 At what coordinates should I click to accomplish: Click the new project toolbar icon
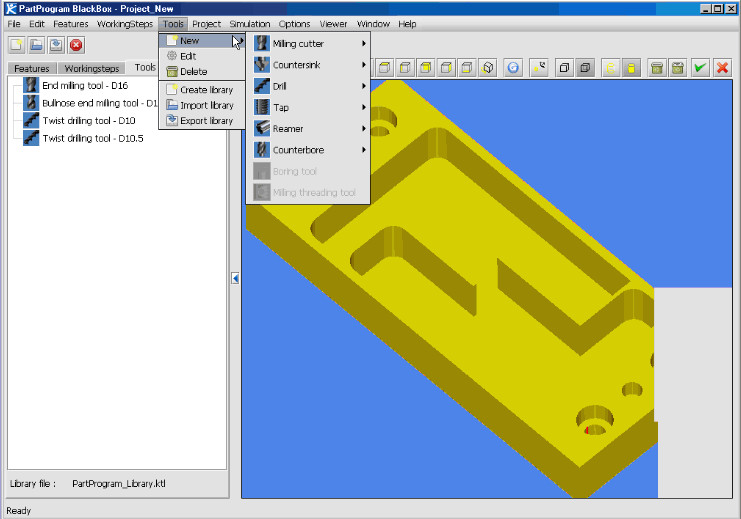point(17,45)
